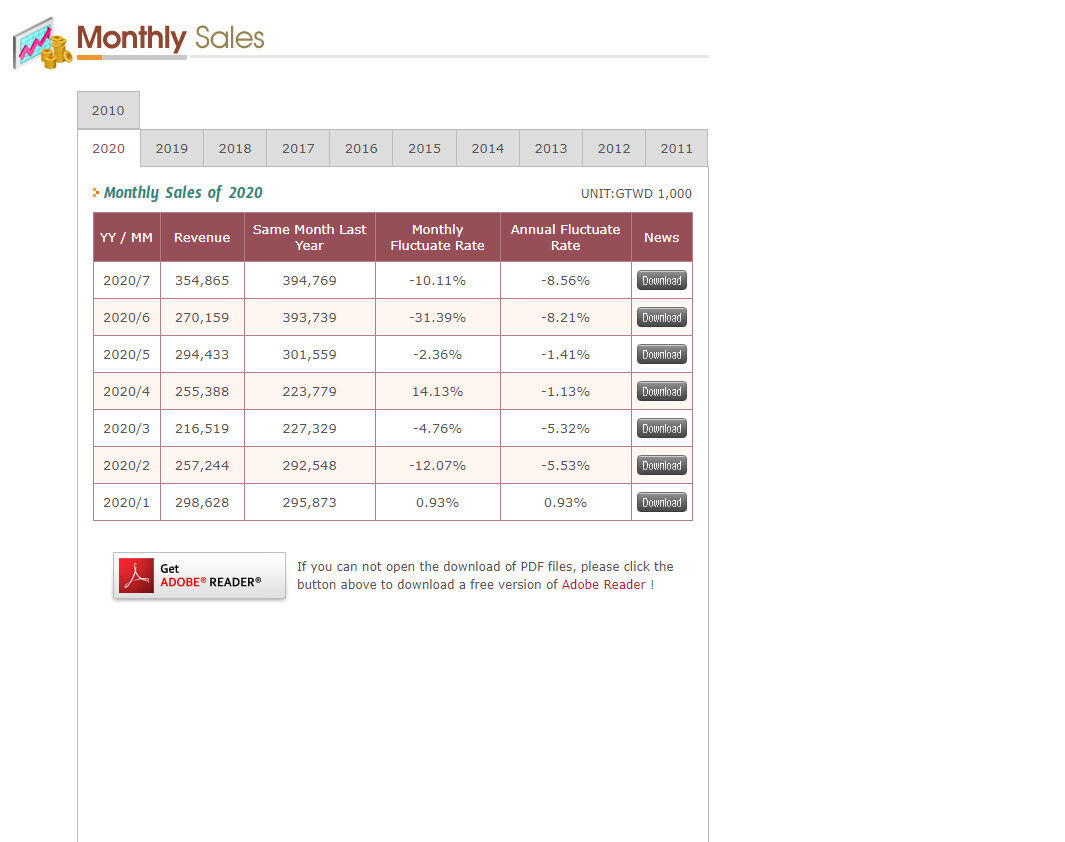The image size is (1065, 842).
Task: Select revenue value 257,244
Action: click(x=202, y=465)
